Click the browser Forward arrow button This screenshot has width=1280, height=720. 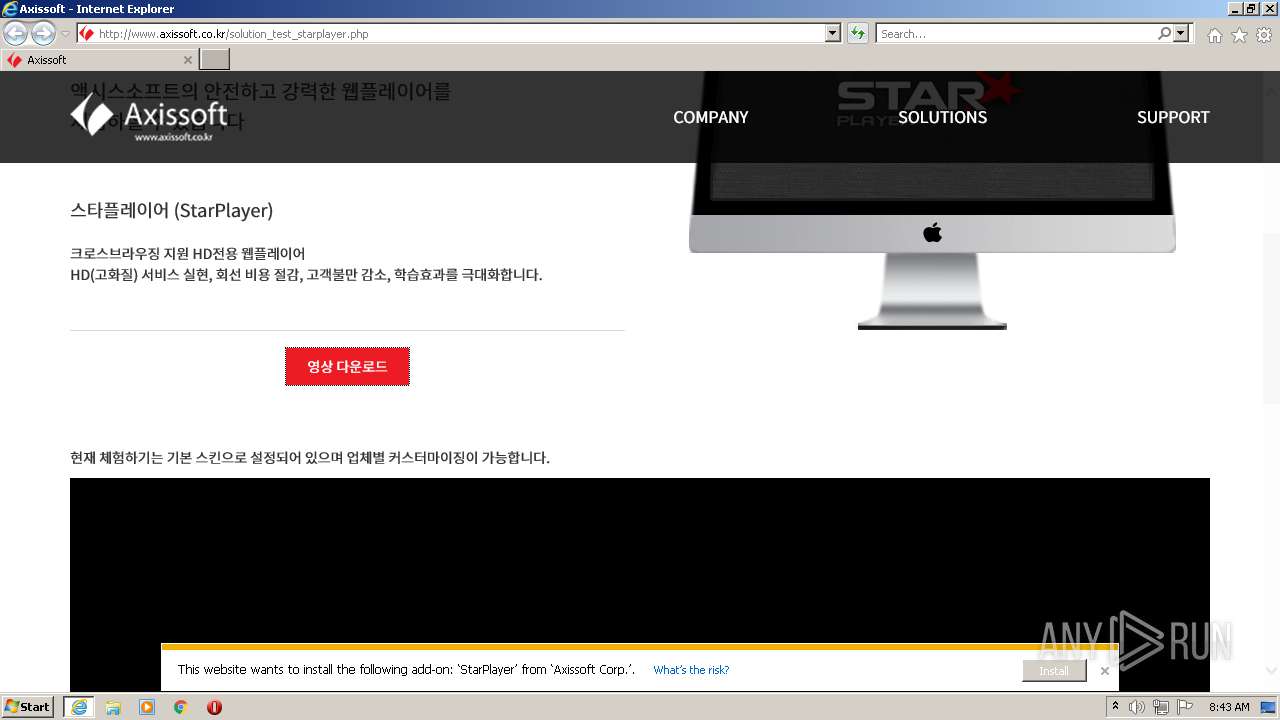point(43,33)
